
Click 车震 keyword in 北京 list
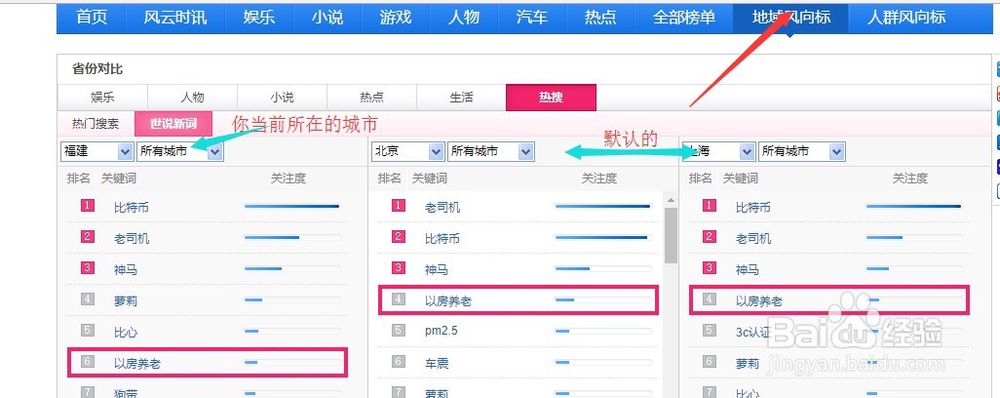[436, 364]
